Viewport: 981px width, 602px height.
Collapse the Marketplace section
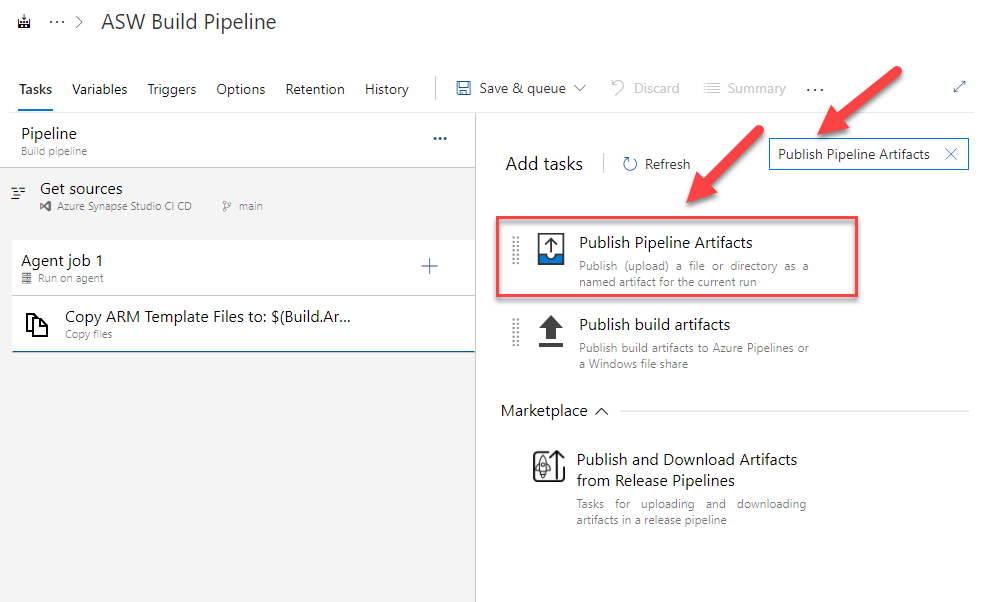(602, 411)
